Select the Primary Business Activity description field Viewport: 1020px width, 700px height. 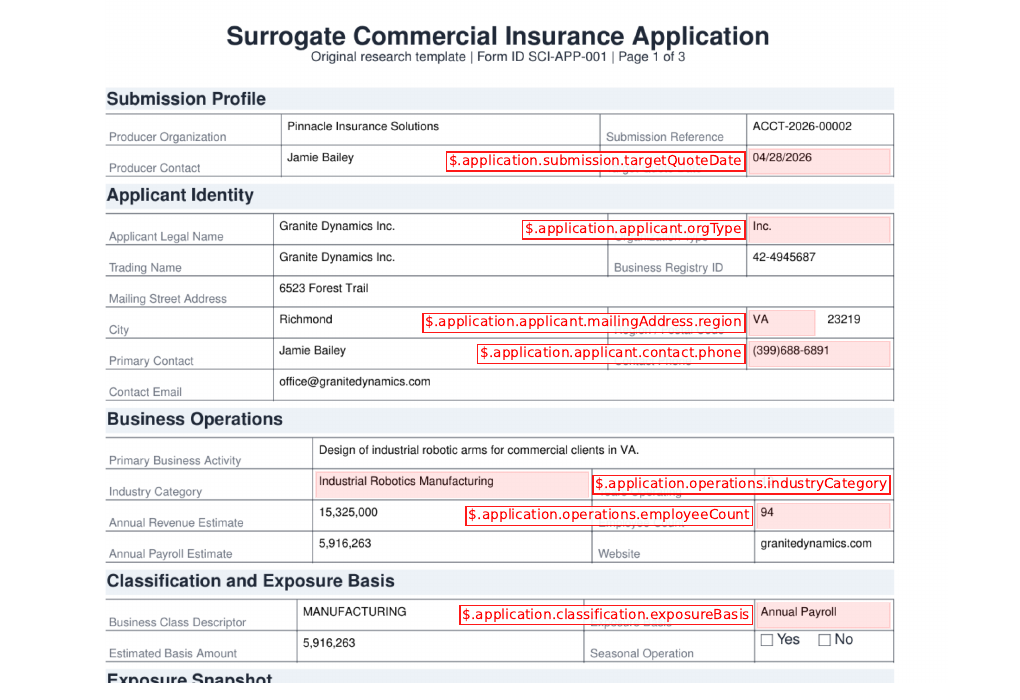pos(603,453)
